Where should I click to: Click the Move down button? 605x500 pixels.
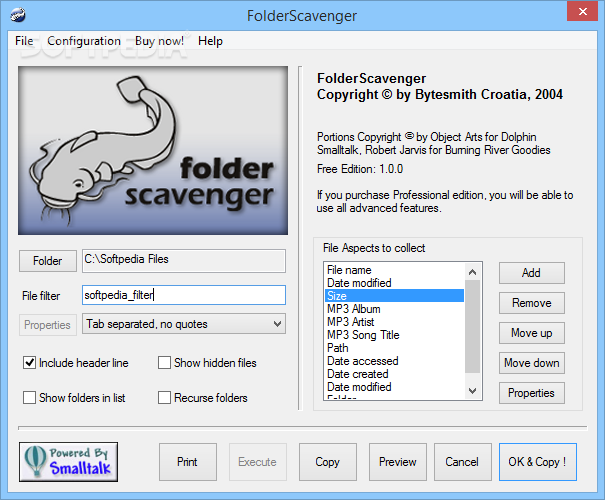532,363
